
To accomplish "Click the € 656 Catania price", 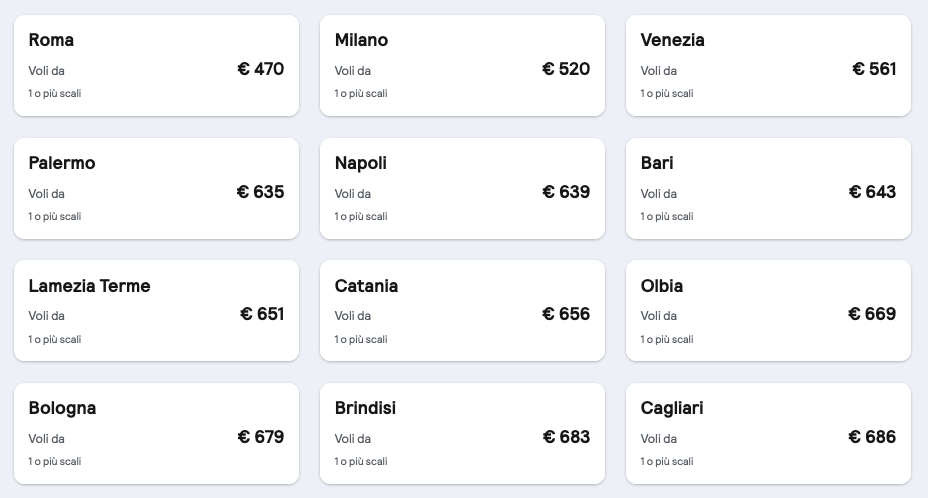I will (566, 314).
